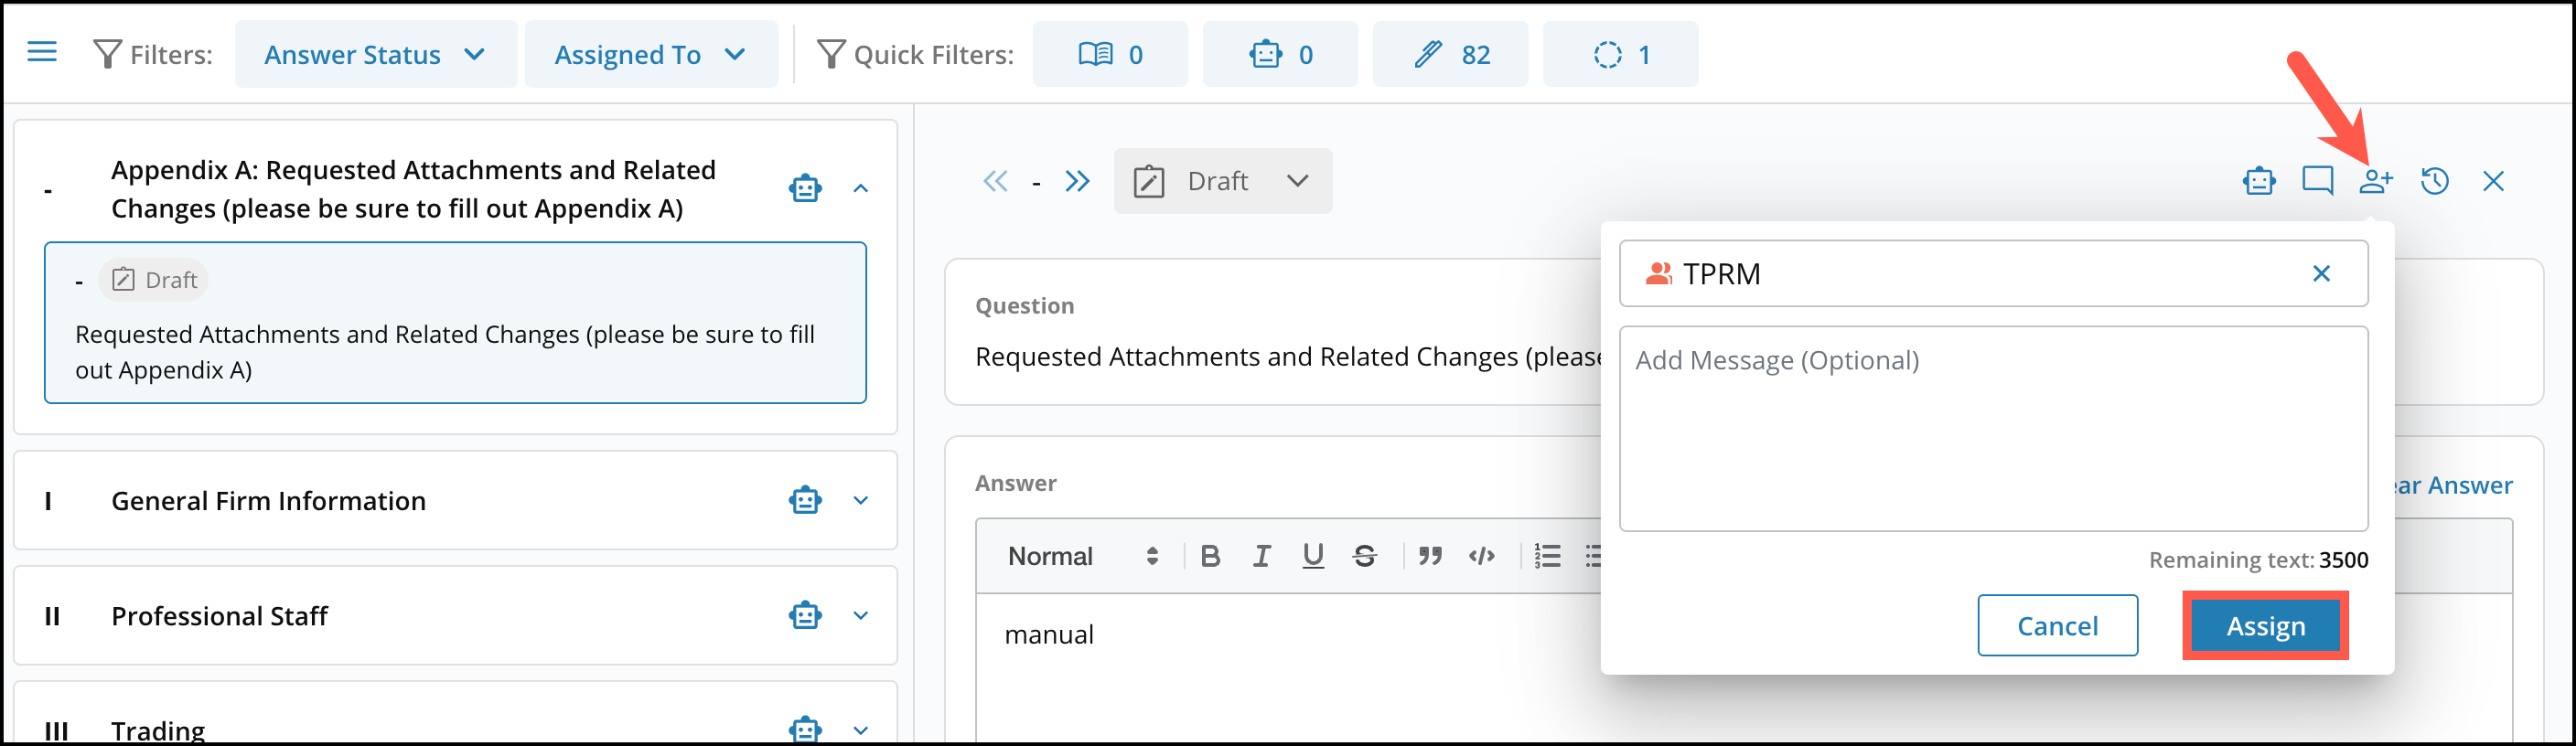Click the TPRM assignee field
The image size is (2576, 746).
point(1993,273)
